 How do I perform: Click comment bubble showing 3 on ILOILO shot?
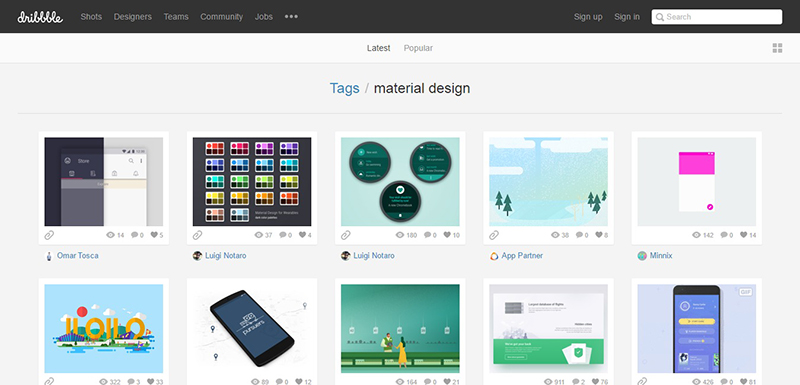click(x=131, y=381)
